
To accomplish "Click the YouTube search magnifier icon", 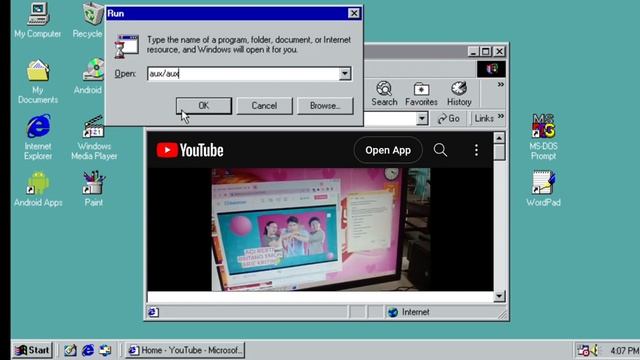I will [x=440, y=150].
